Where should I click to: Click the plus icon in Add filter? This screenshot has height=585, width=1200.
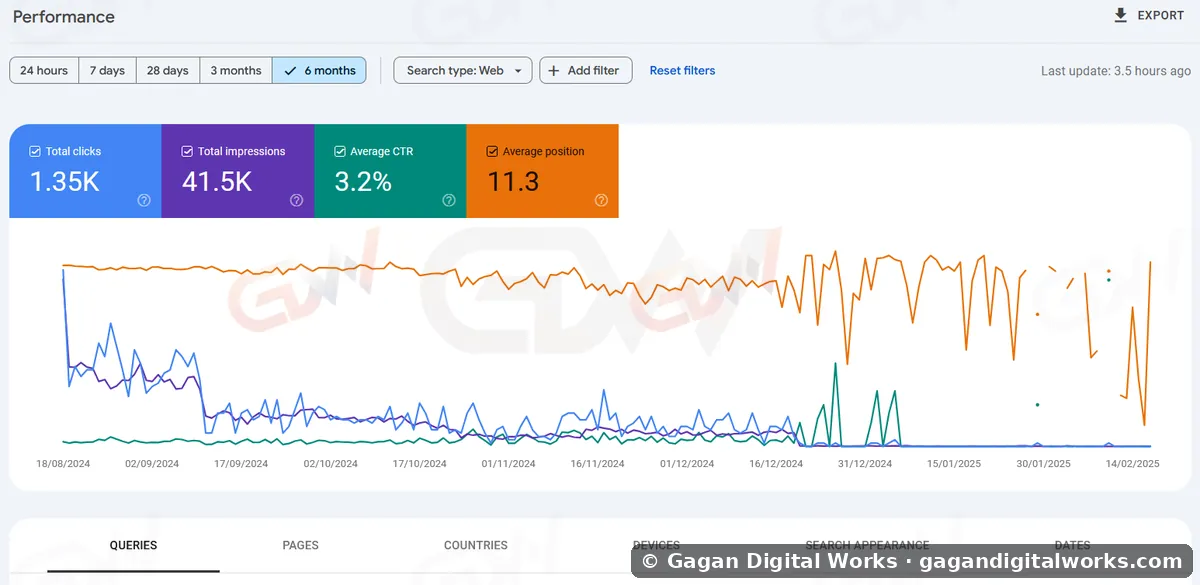[x=554, y=71]
